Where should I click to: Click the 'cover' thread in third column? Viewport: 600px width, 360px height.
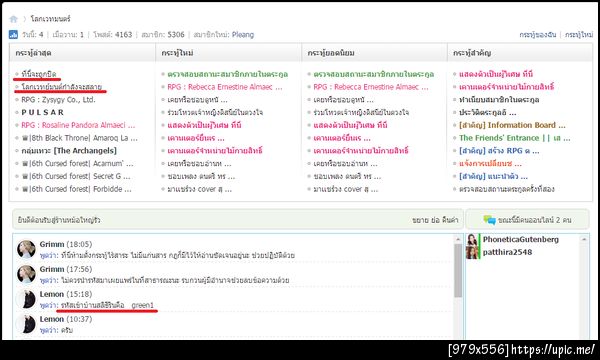[x=346, y=189]
